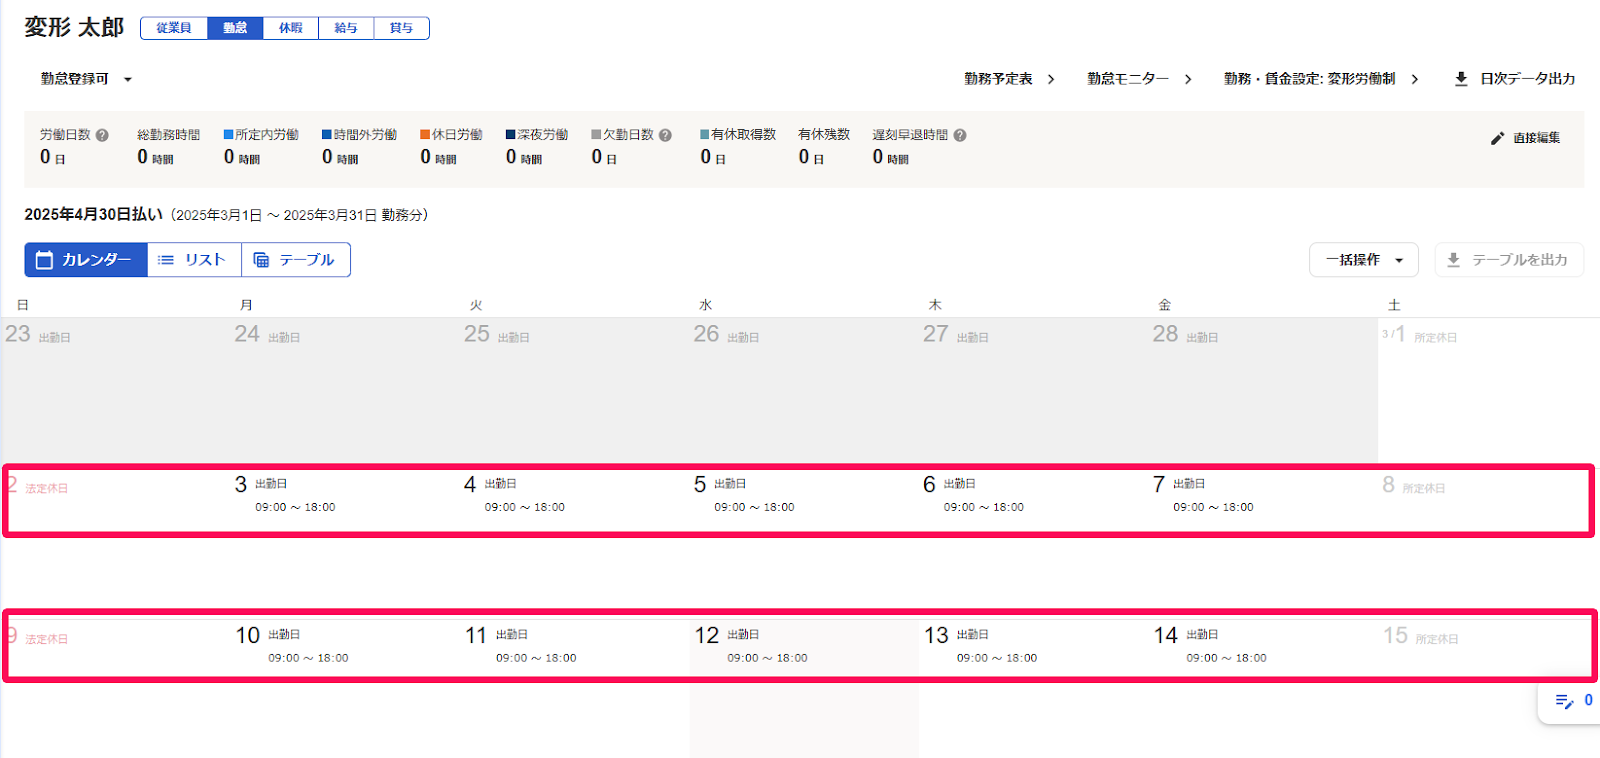Screen dimensions: 1600x758
Task: Click the 総勤務時間 value
Action: point(155,157)
